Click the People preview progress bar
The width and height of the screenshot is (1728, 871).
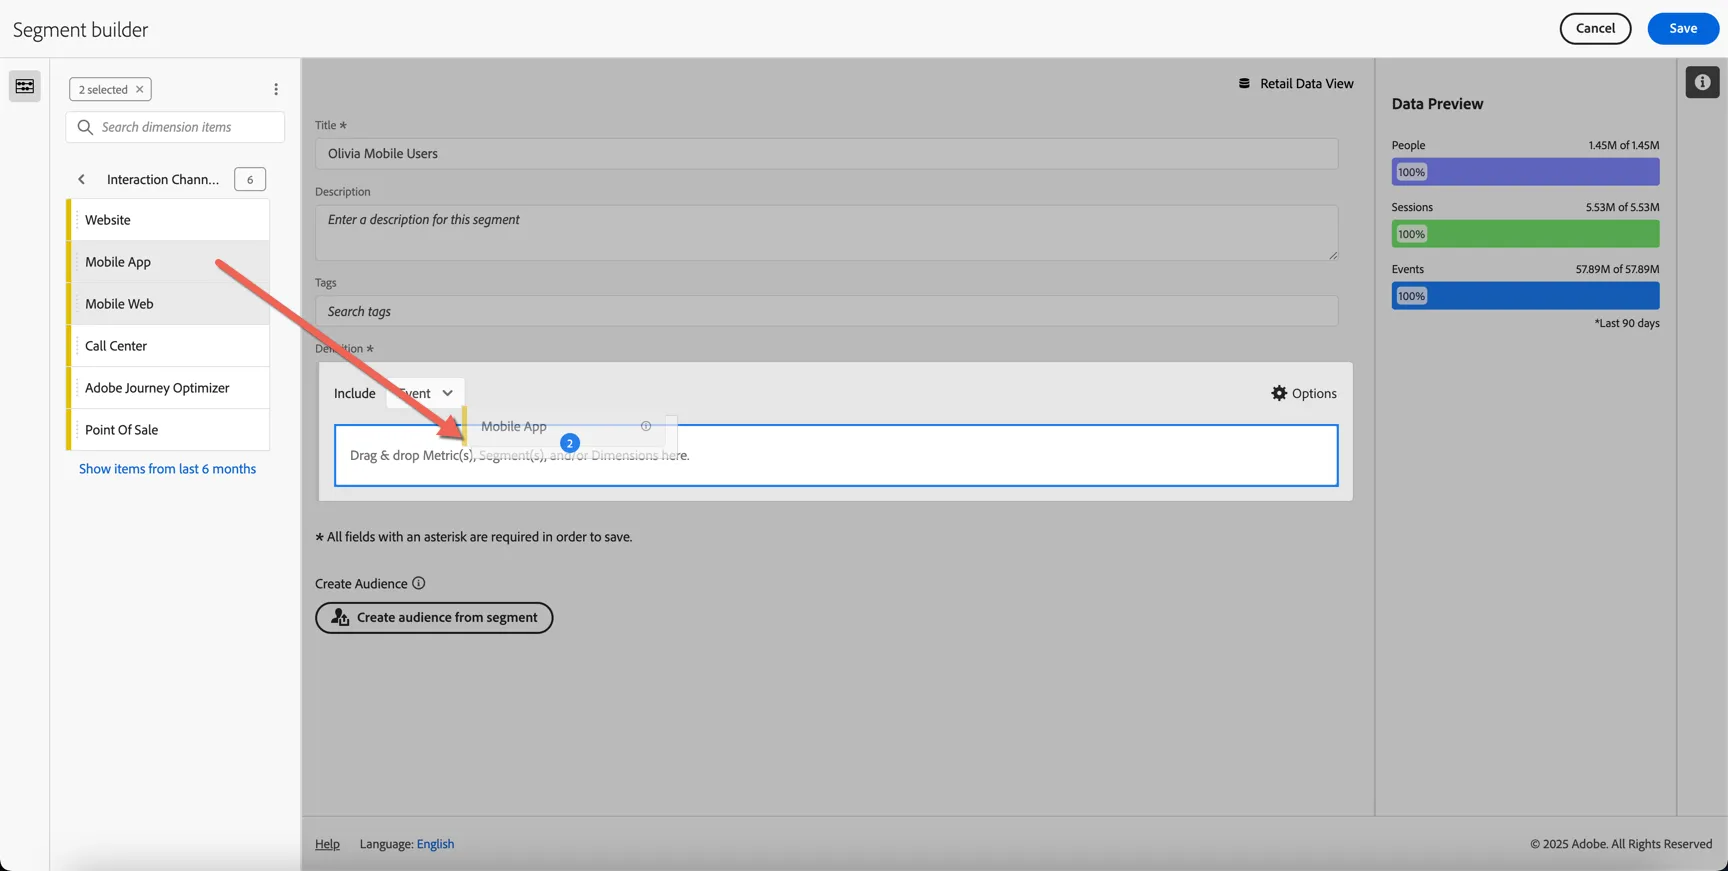point(1525,172)
